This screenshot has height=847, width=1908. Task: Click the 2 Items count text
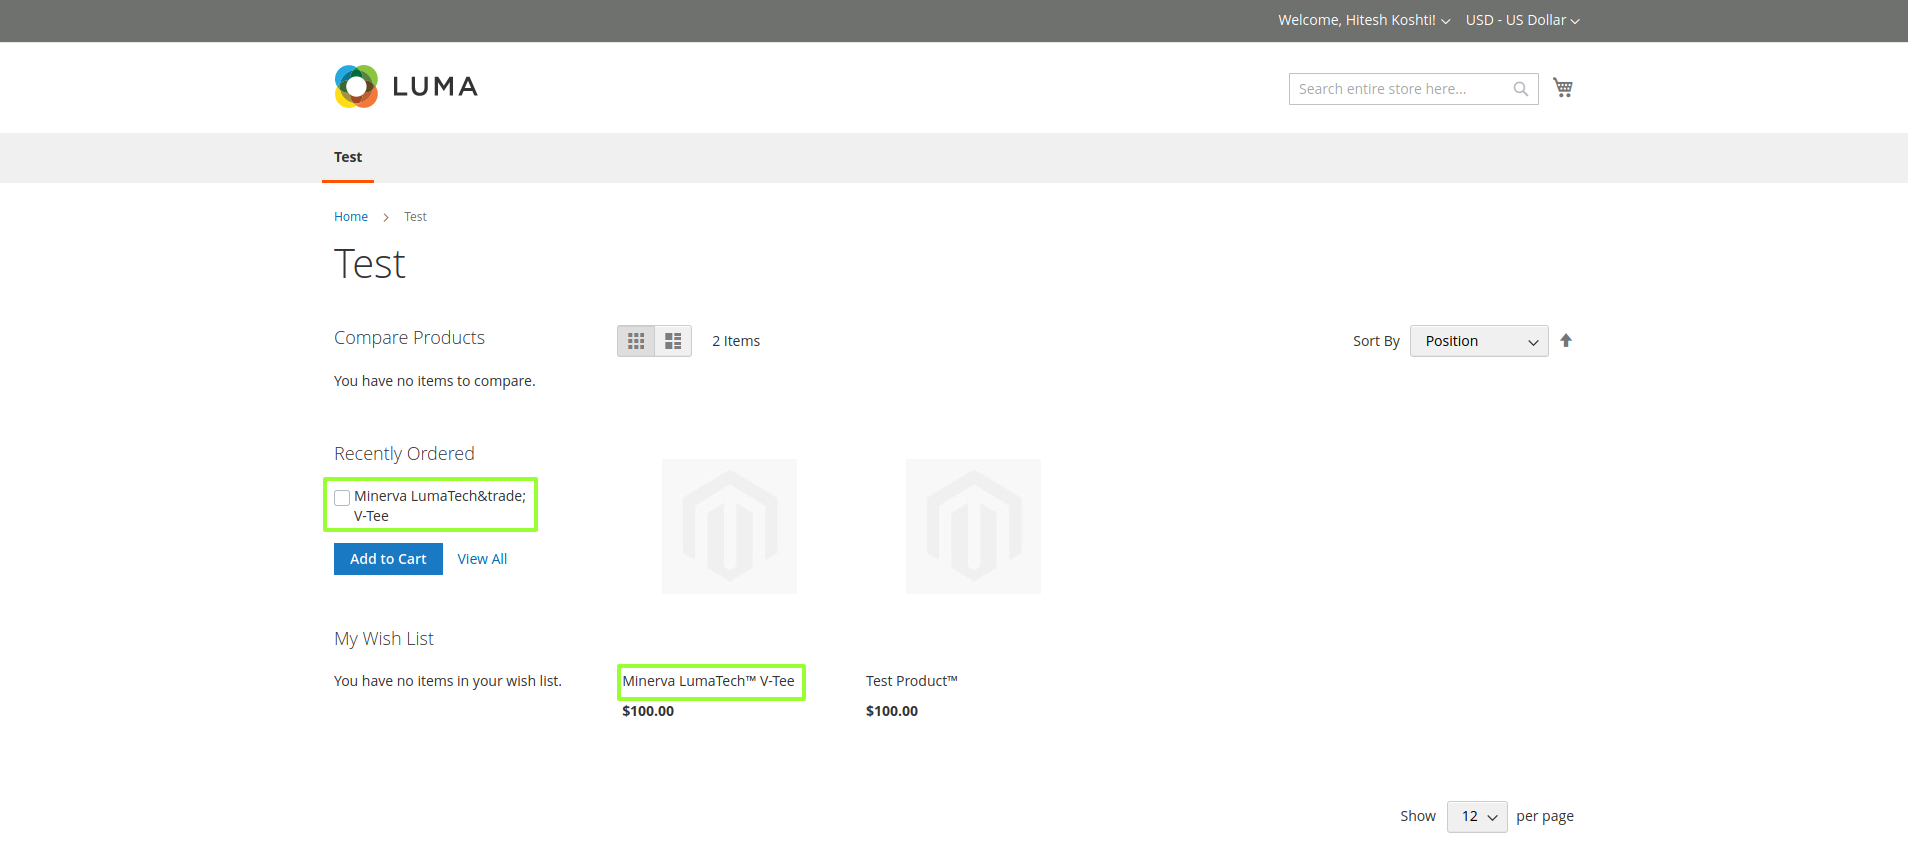tap(736, 341)
